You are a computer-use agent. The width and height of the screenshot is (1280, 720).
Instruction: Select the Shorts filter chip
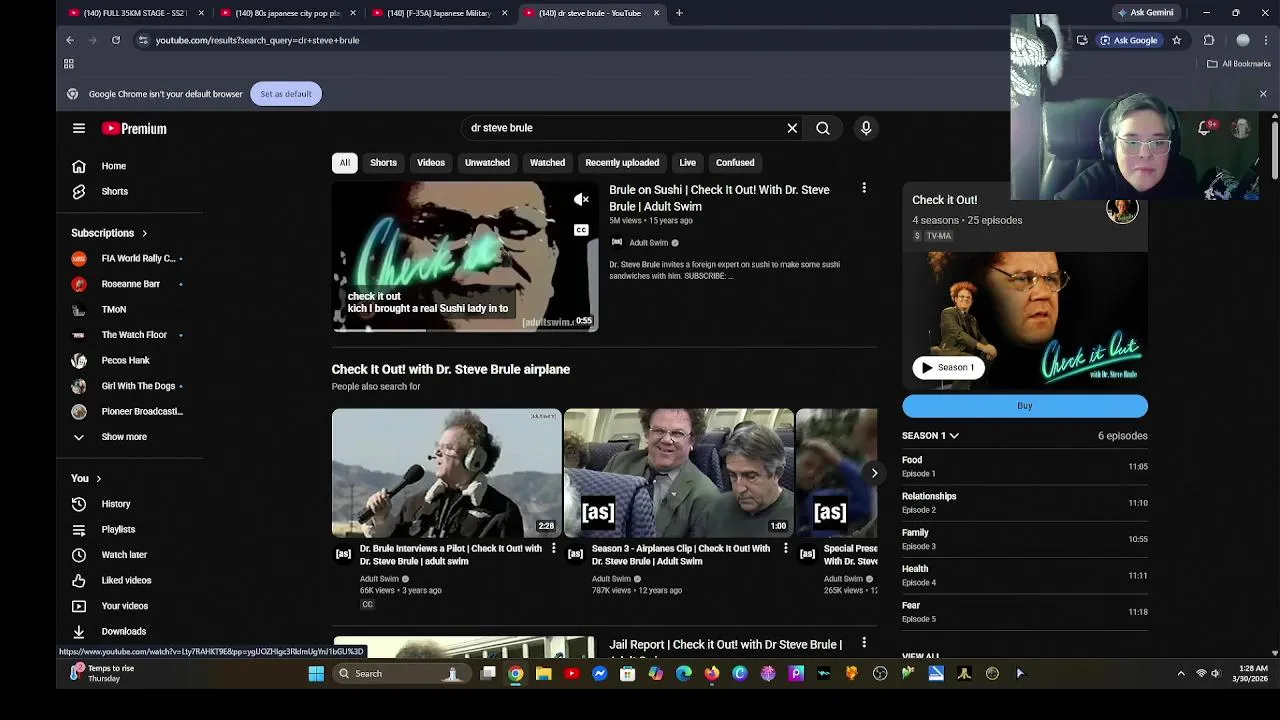point(384,162)
